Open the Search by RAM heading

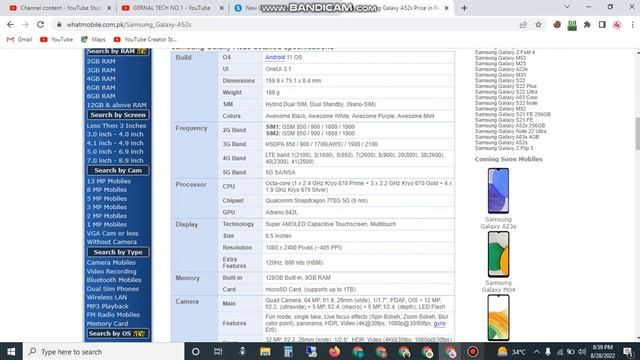[x=117, y=51]
